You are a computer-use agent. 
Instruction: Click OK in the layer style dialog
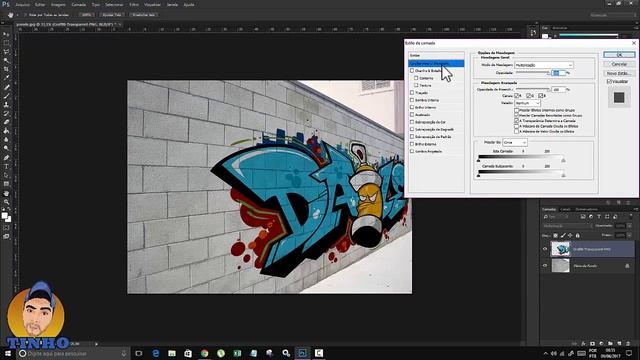619,55
